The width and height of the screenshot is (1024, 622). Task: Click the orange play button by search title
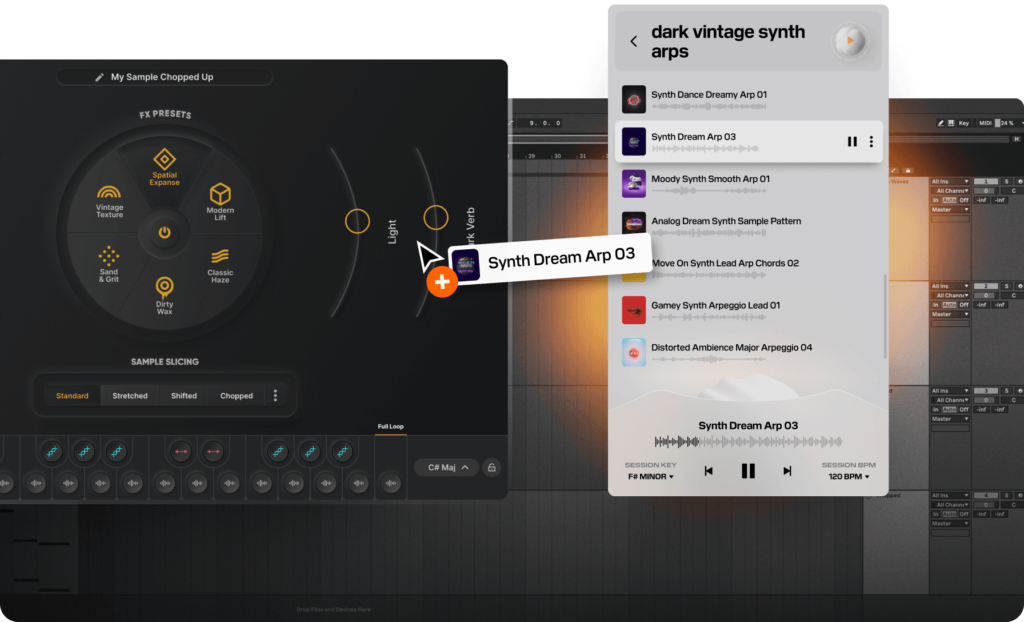pos(850,42)
